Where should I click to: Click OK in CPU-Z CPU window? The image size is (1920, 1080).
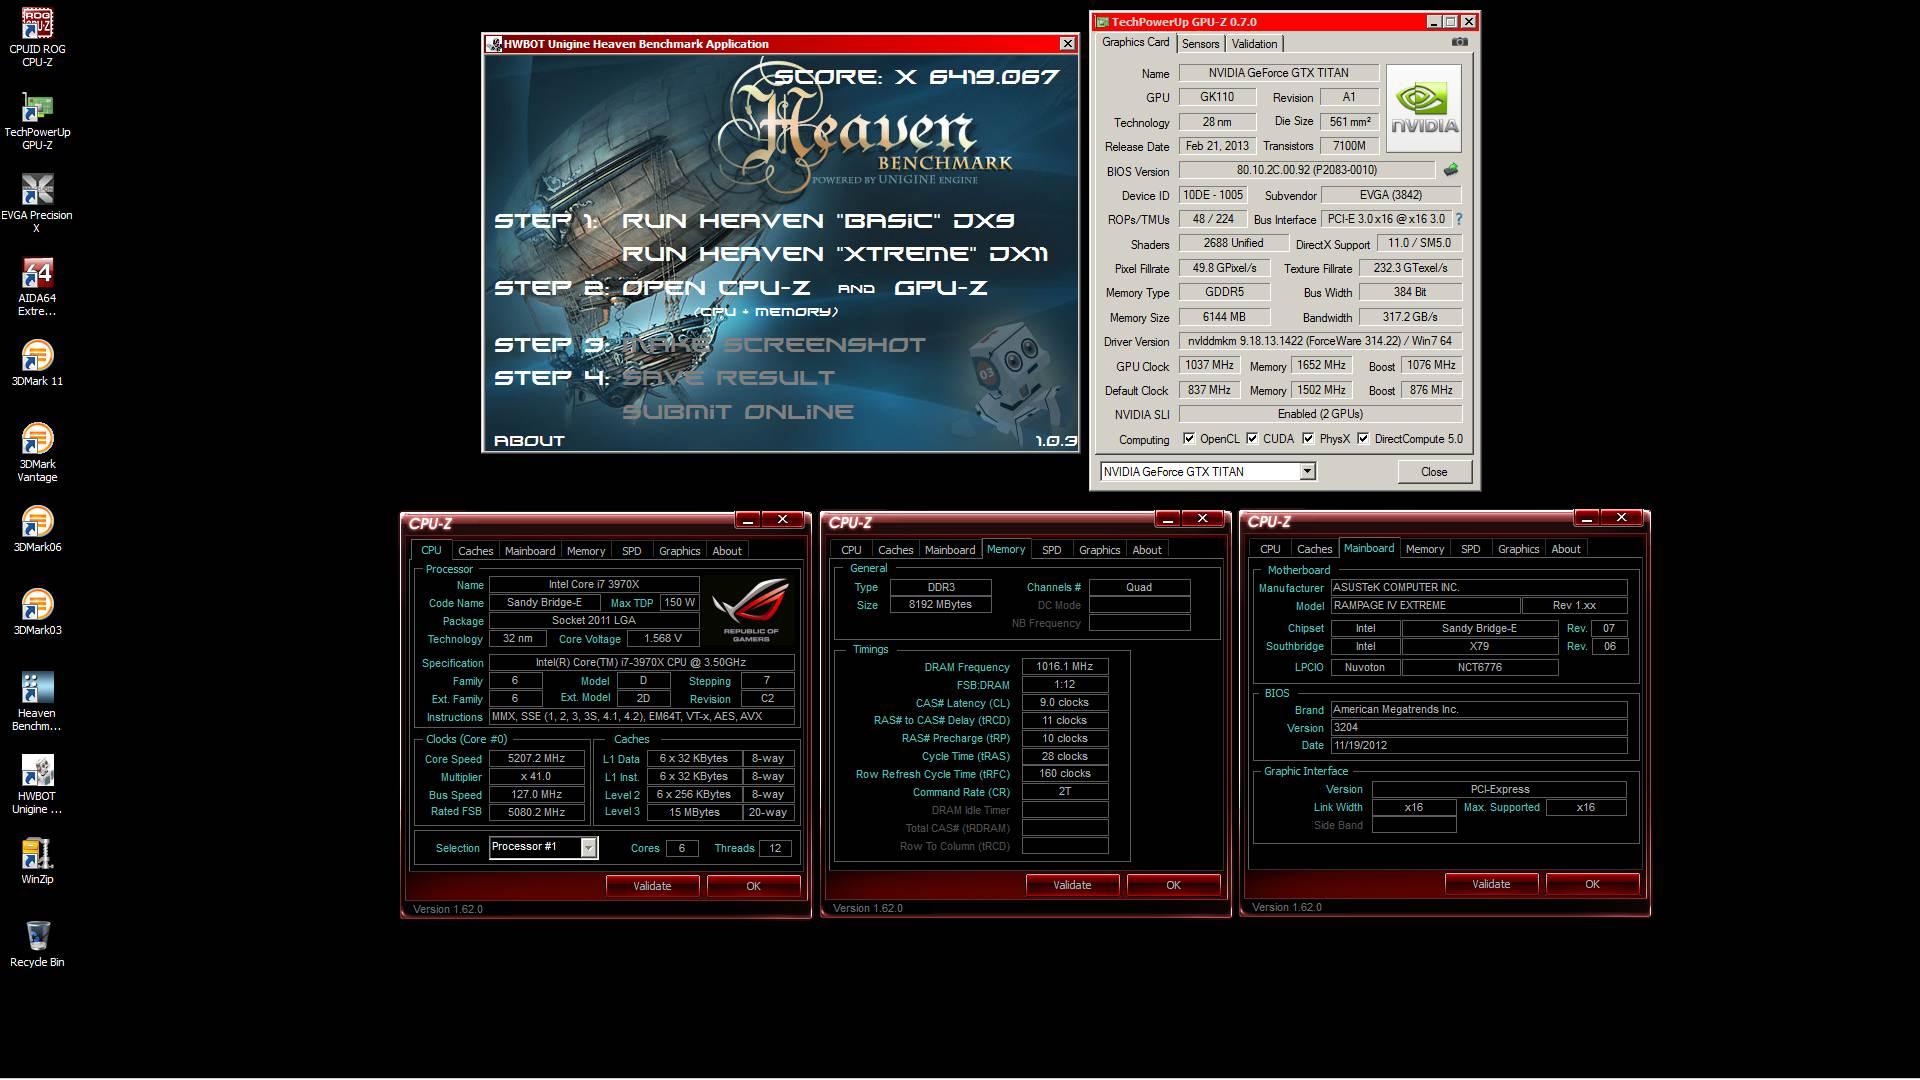(753, 886)
